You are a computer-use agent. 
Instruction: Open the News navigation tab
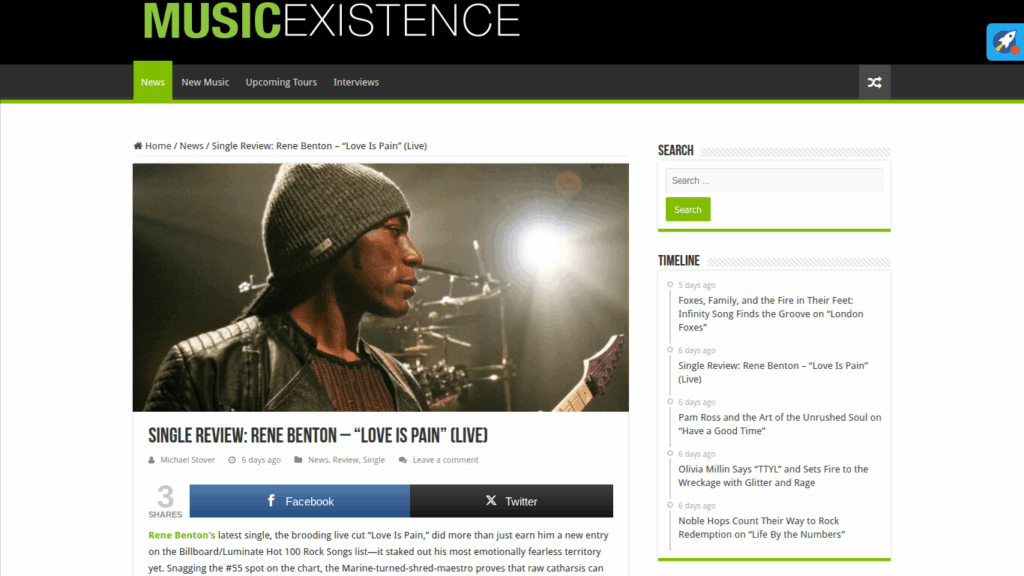coord(153,82)
